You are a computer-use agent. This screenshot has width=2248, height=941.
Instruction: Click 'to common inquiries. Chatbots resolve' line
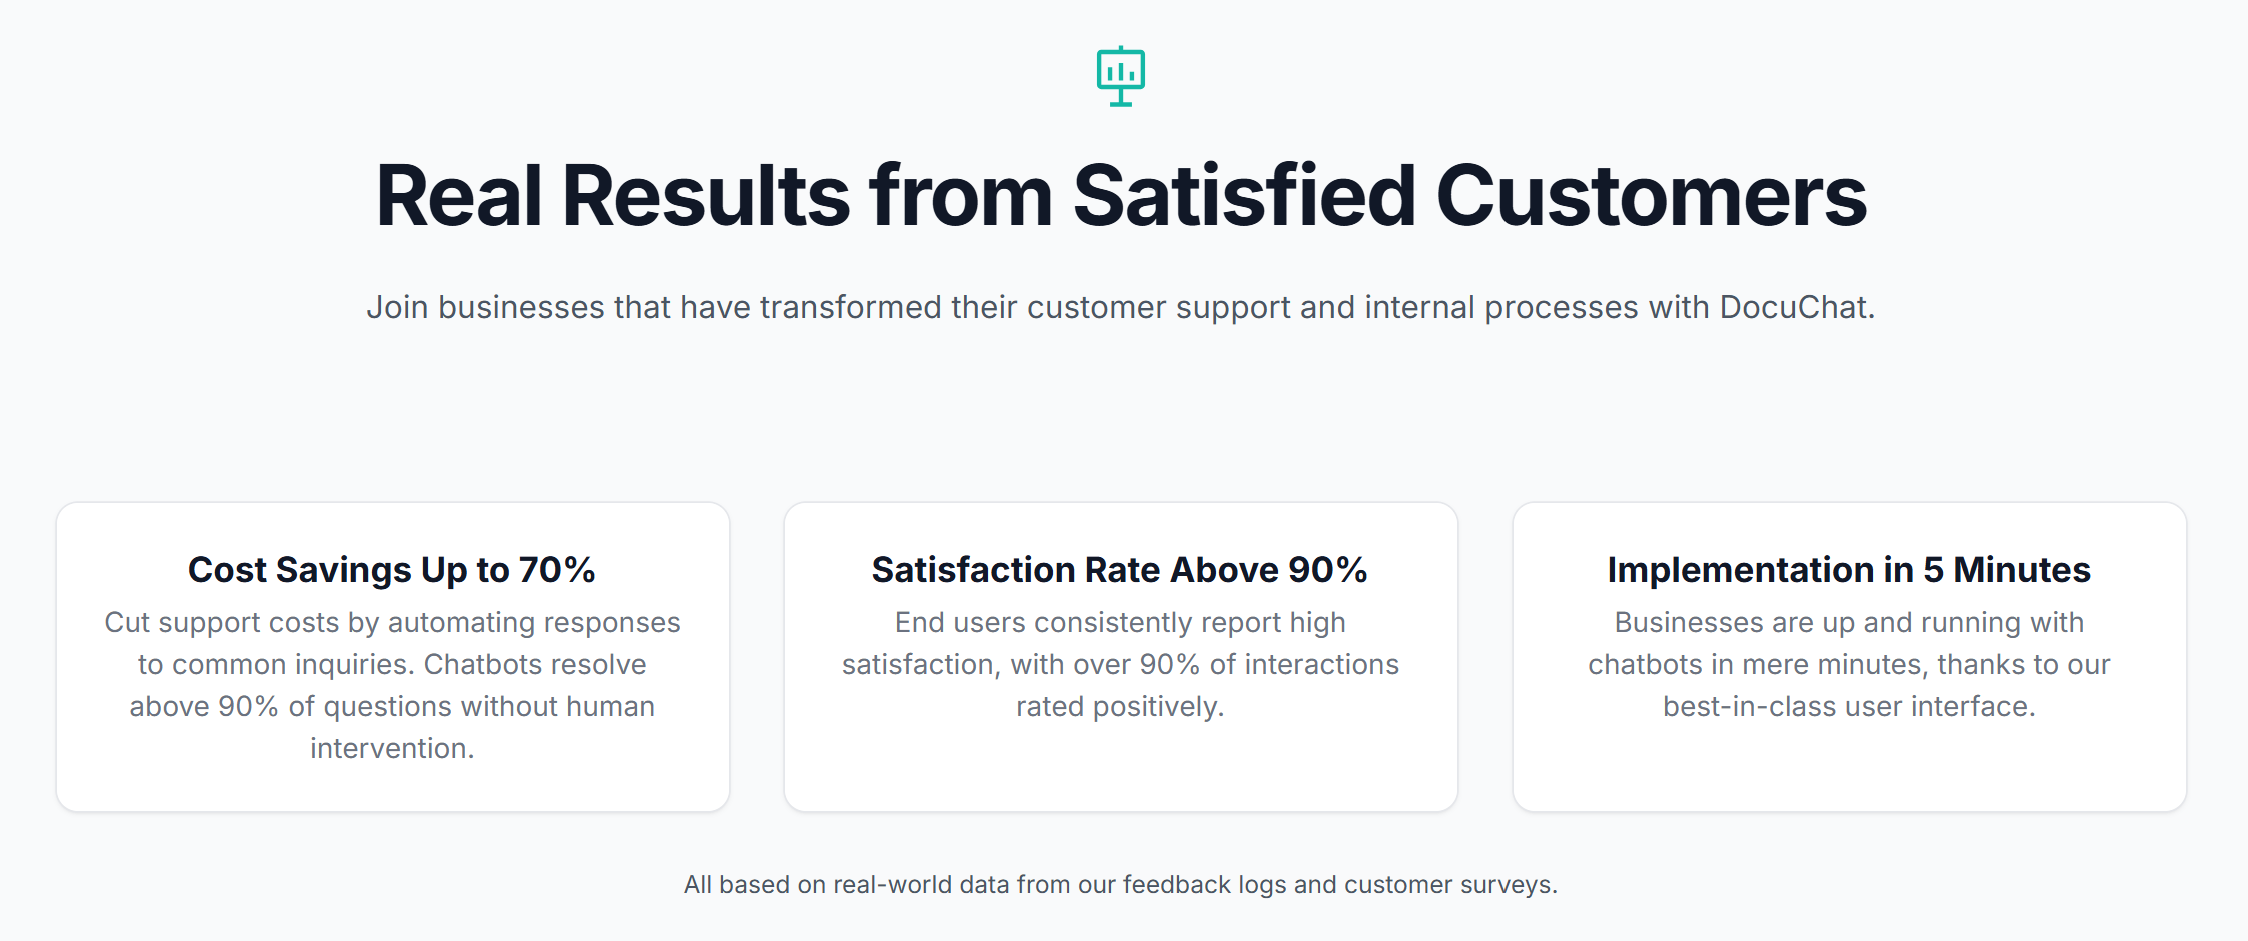pos(392,665)
